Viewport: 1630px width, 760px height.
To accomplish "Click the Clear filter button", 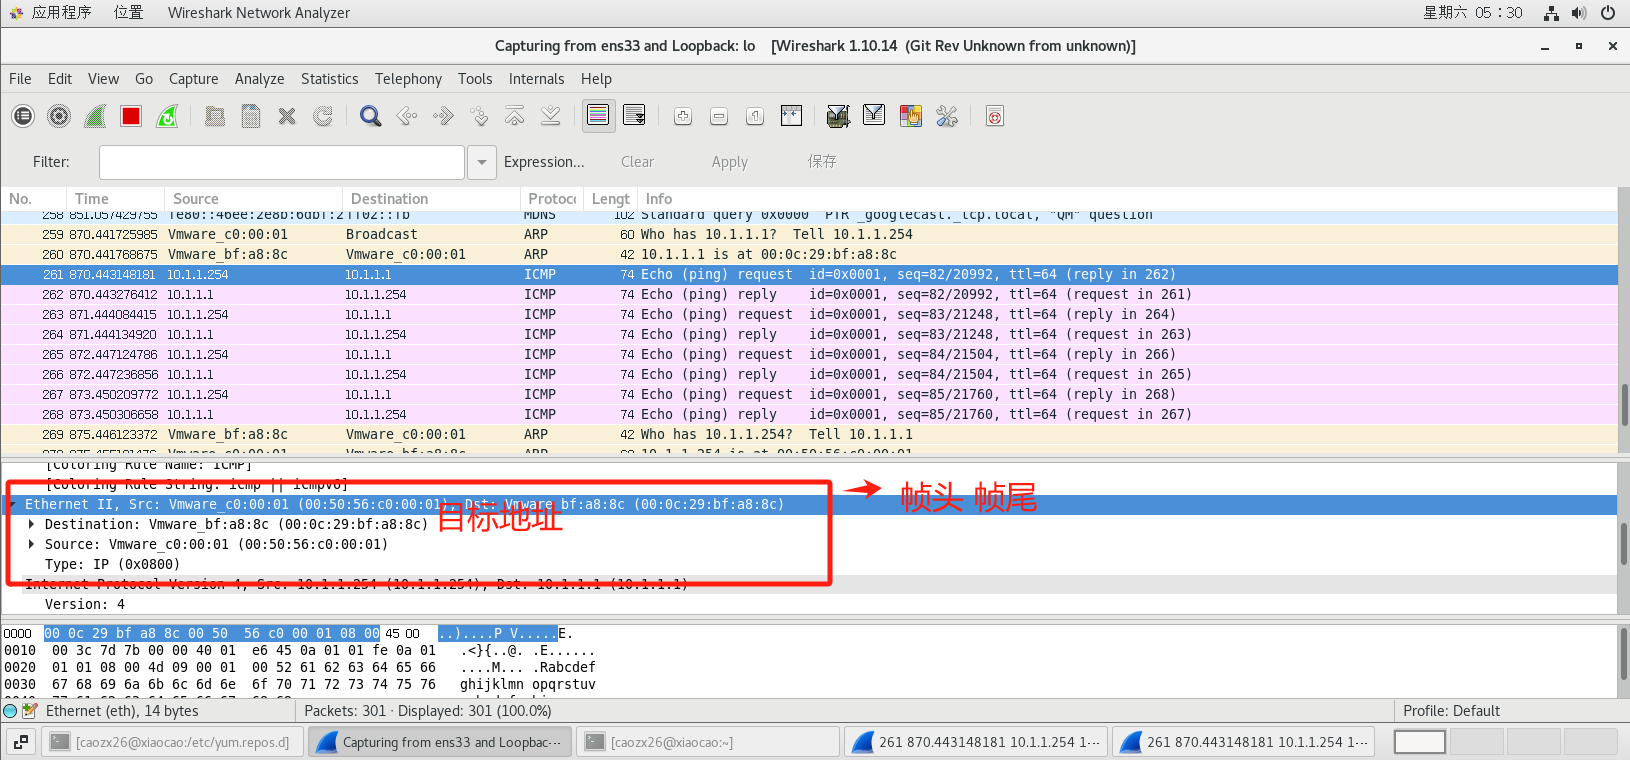I will pyautogui.click(x=637, y=162).
